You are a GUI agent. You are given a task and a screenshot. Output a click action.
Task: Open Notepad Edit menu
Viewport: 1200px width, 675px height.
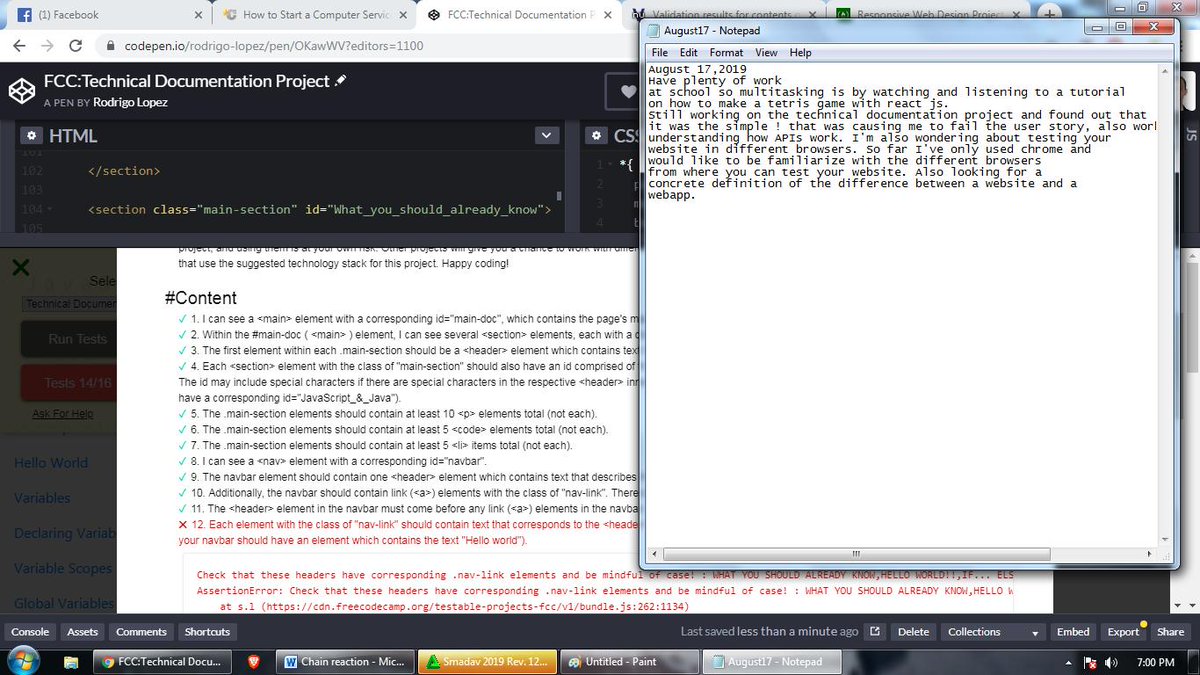[x=689, y=52]
